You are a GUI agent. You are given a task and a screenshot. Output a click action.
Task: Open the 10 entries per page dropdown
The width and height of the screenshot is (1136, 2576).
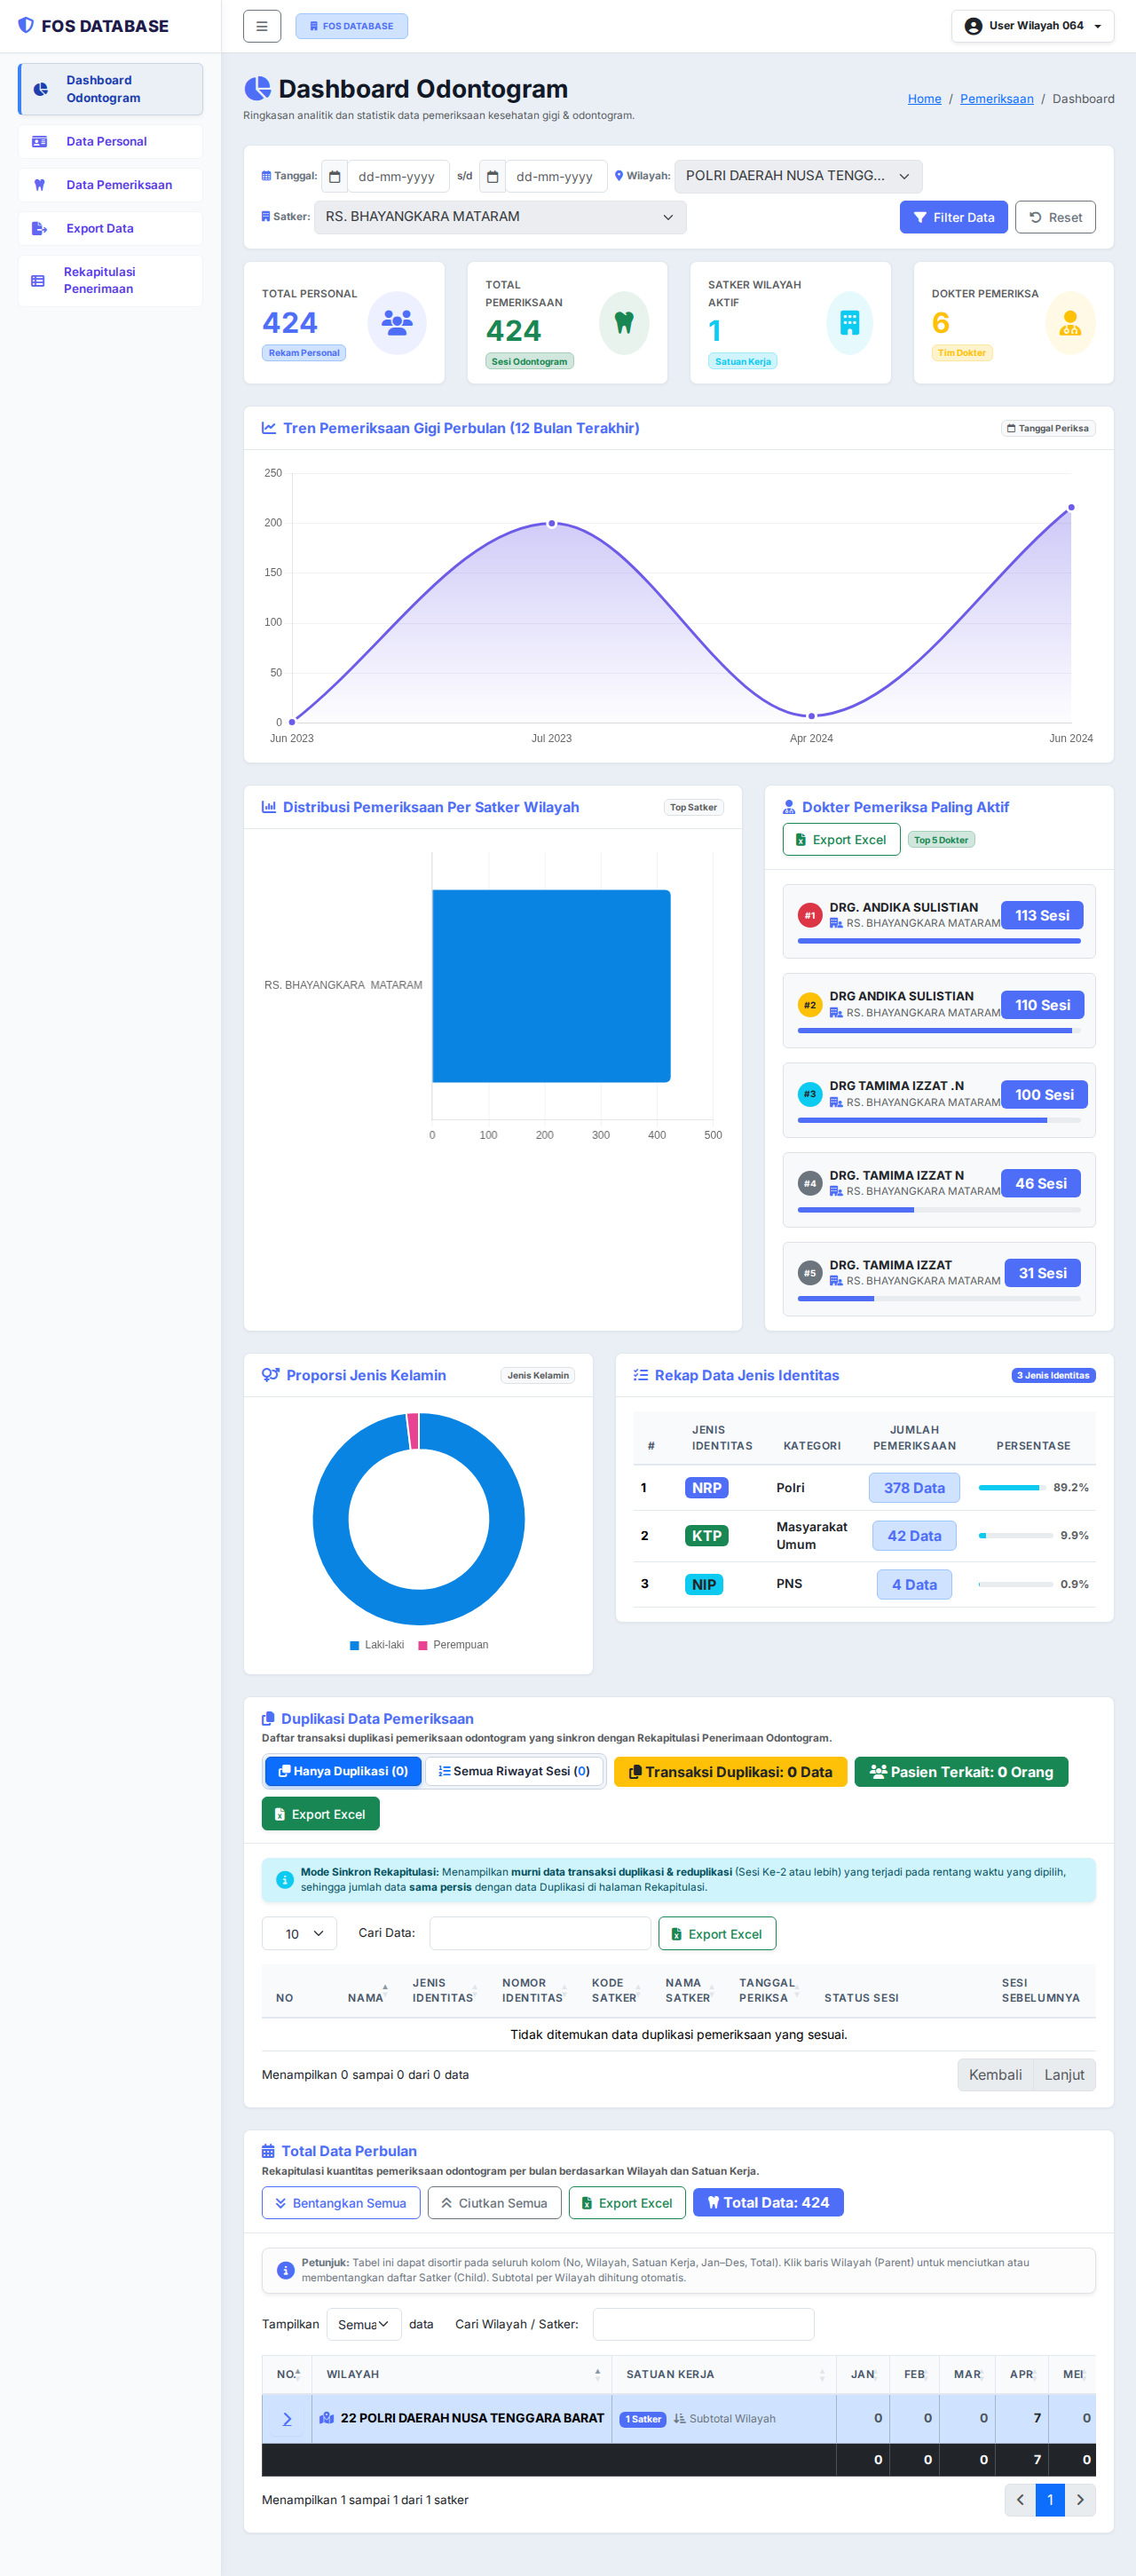tap(299, 1933)
